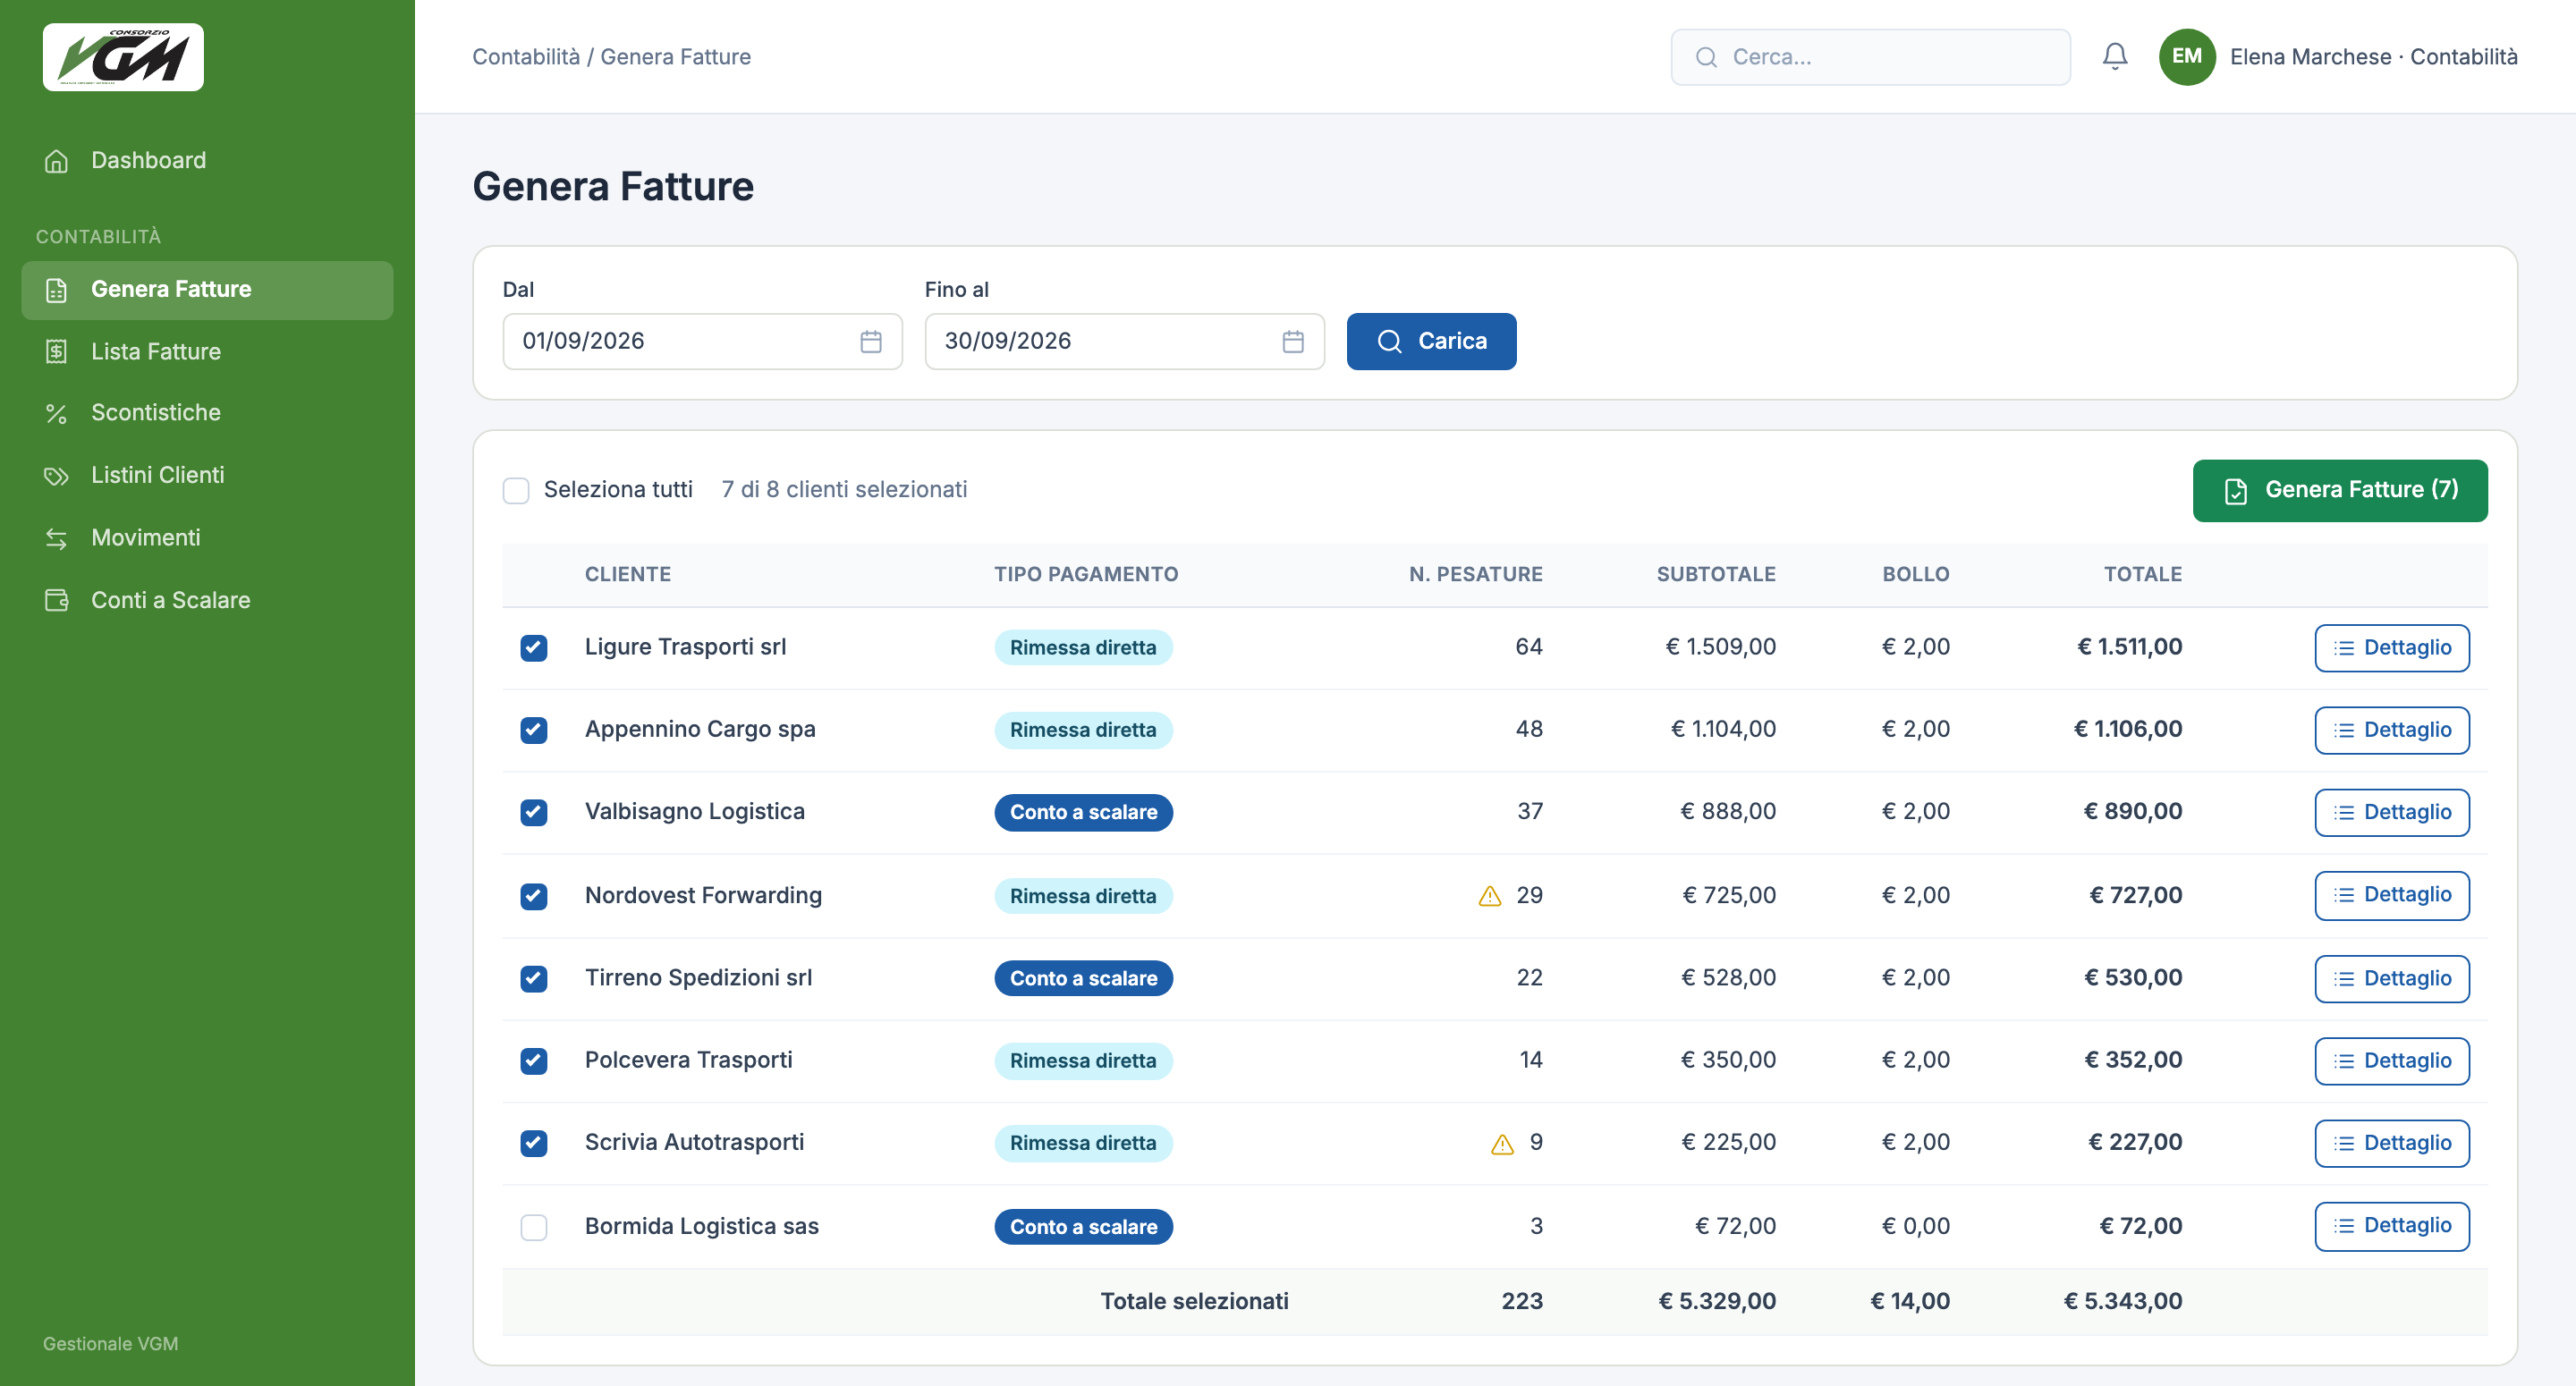Deselect Polcevera Trasporti checkbox
This screenshot has width=2576, height=1386.
pyautogui.click(x=533, y=1061)
